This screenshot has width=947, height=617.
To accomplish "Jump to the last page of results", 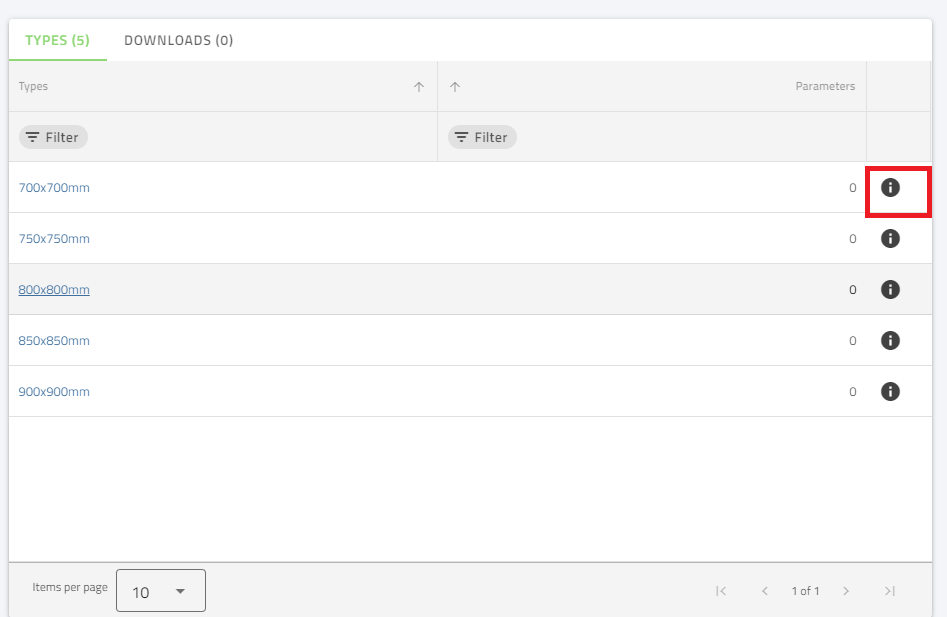I will click(890, 591).
